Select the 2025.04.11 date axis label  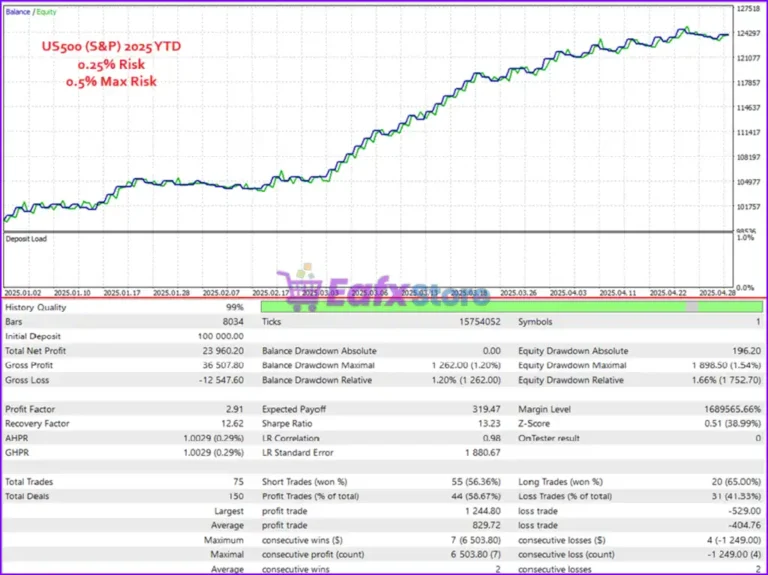pyautogui.click(x=618, y=293)
